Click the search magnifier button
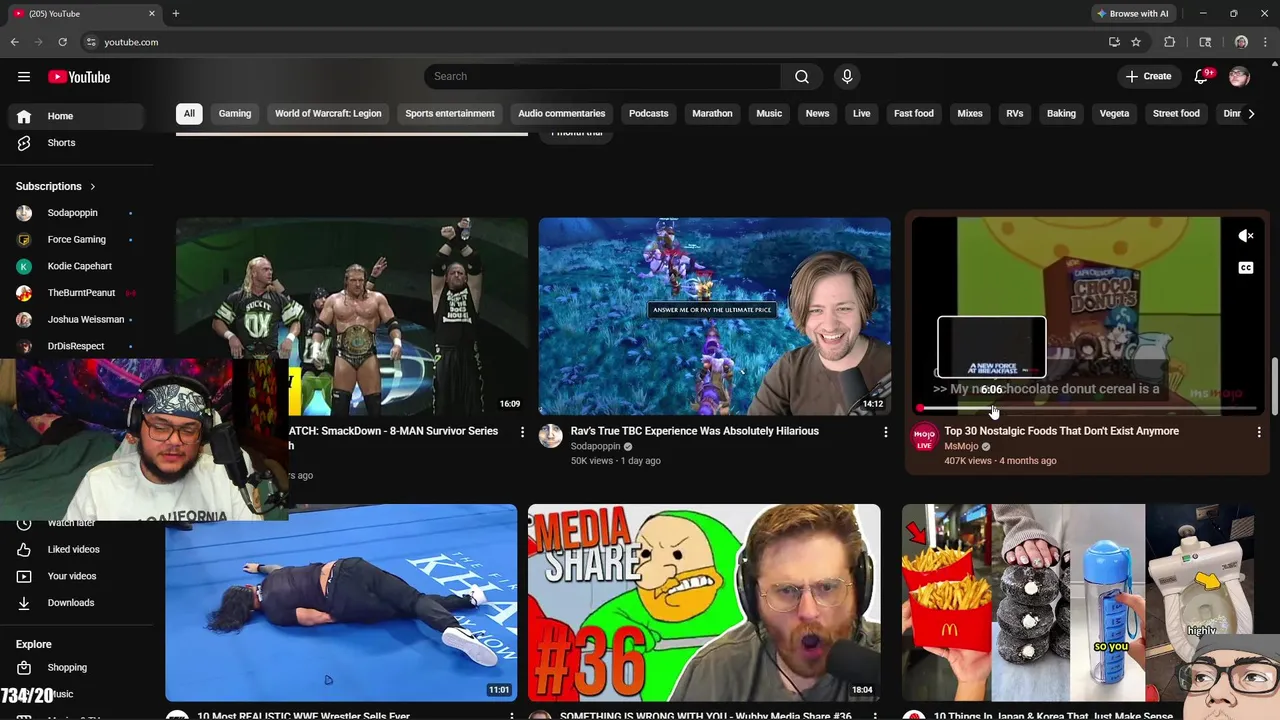The height and width of the screenshot is (720, 1280). pos(802,77)
